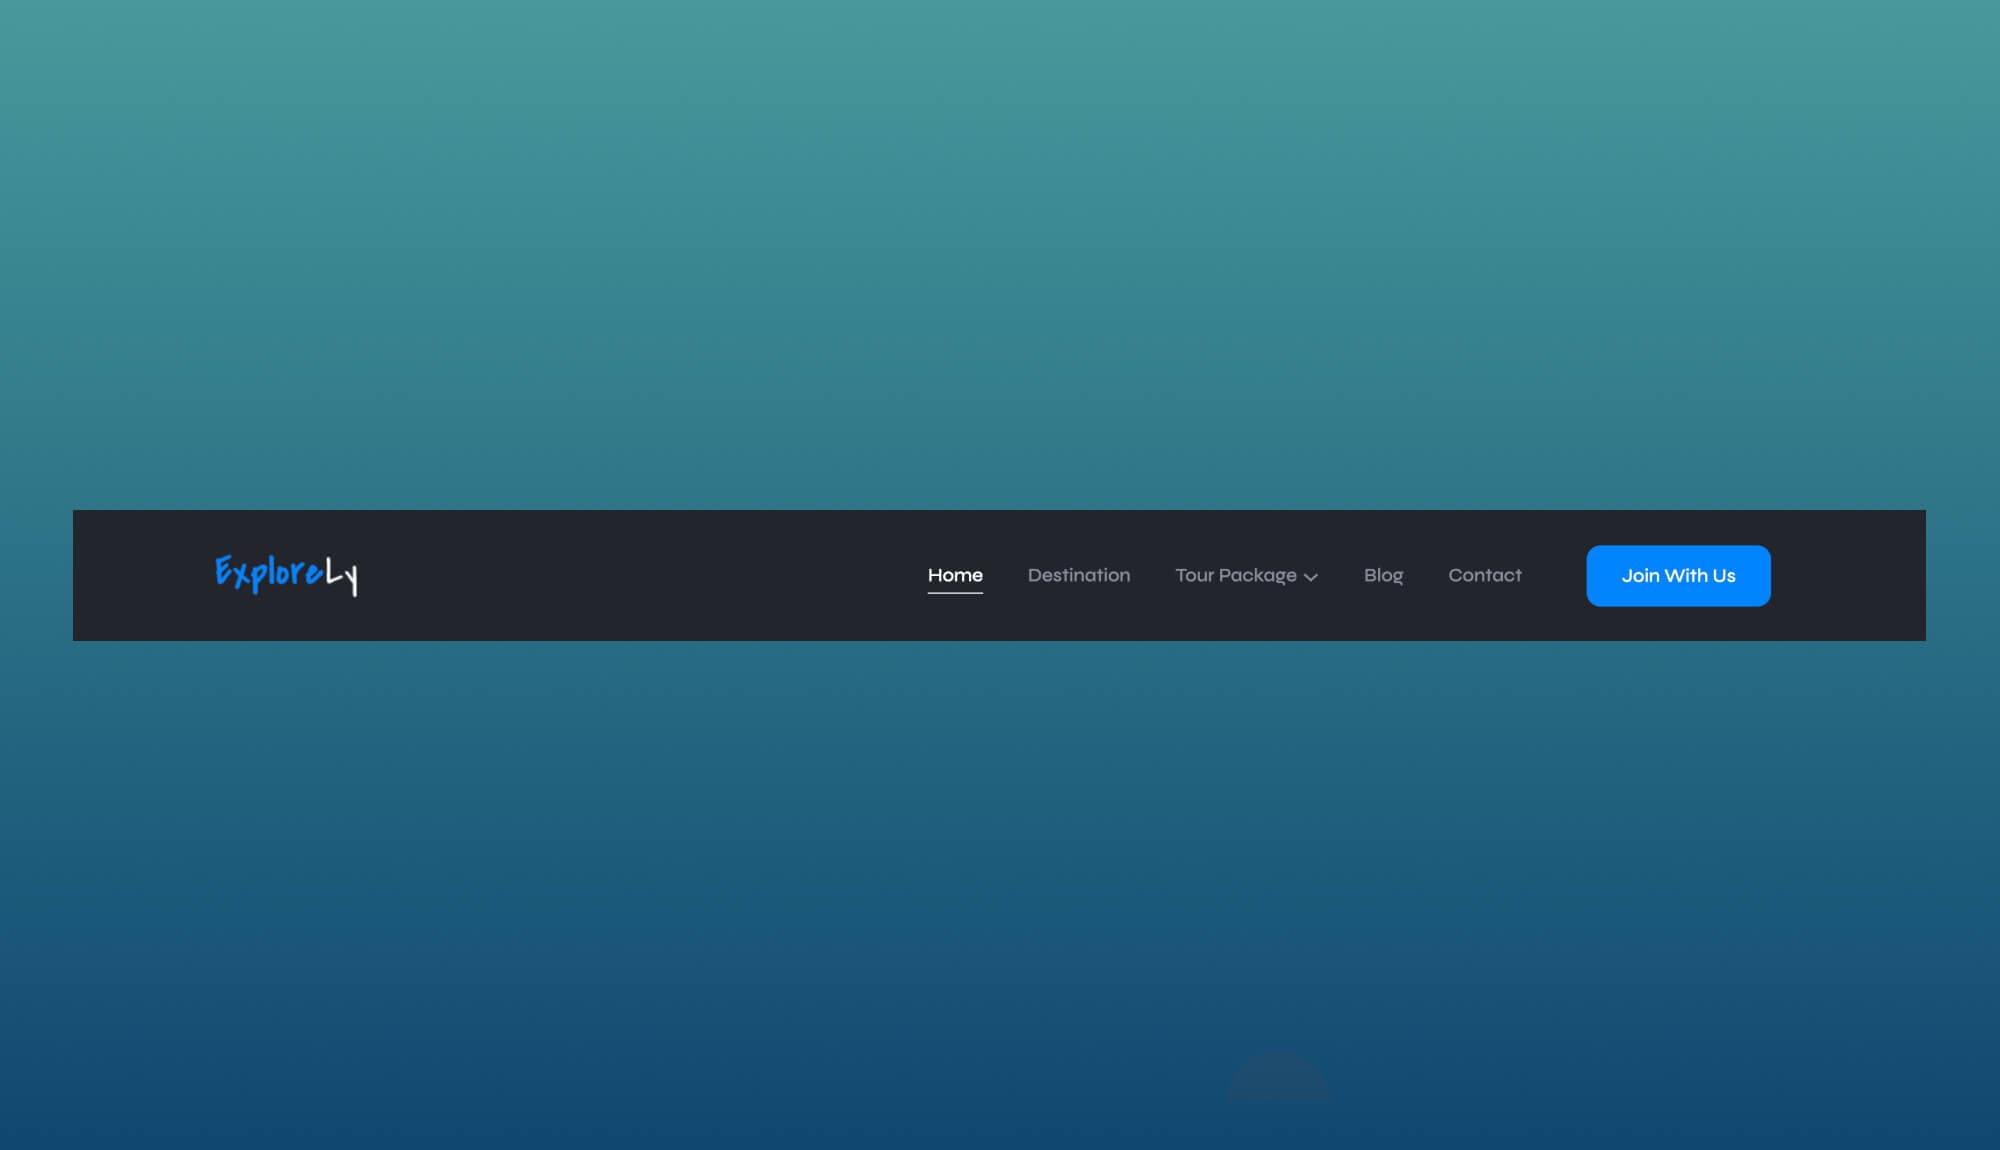Viewport: 2000px width, 1150px height.
Task: Click the chevron icon beside Tour Package
Action: (x=1311, y=577)
